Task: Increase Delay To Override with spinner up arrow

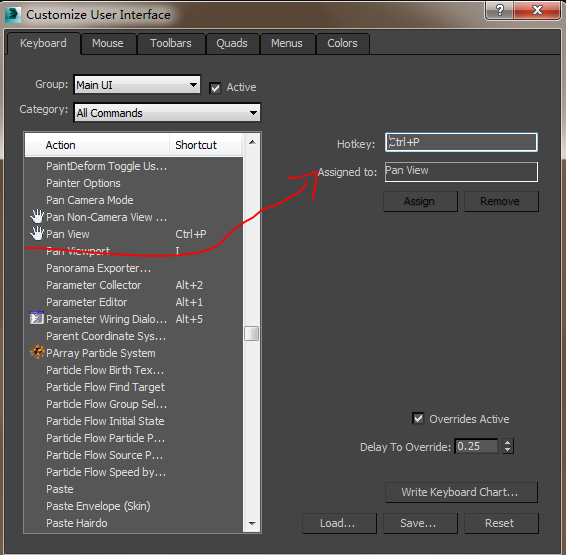Action: tap(508, 443)
